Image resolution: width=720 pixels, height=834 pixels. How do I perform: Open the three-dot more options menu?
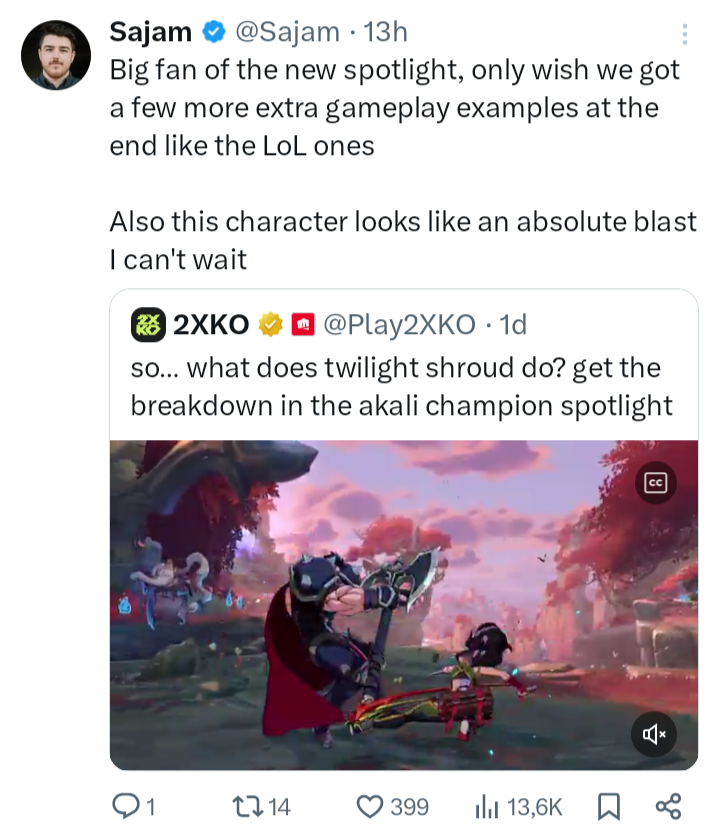[685, 34]
